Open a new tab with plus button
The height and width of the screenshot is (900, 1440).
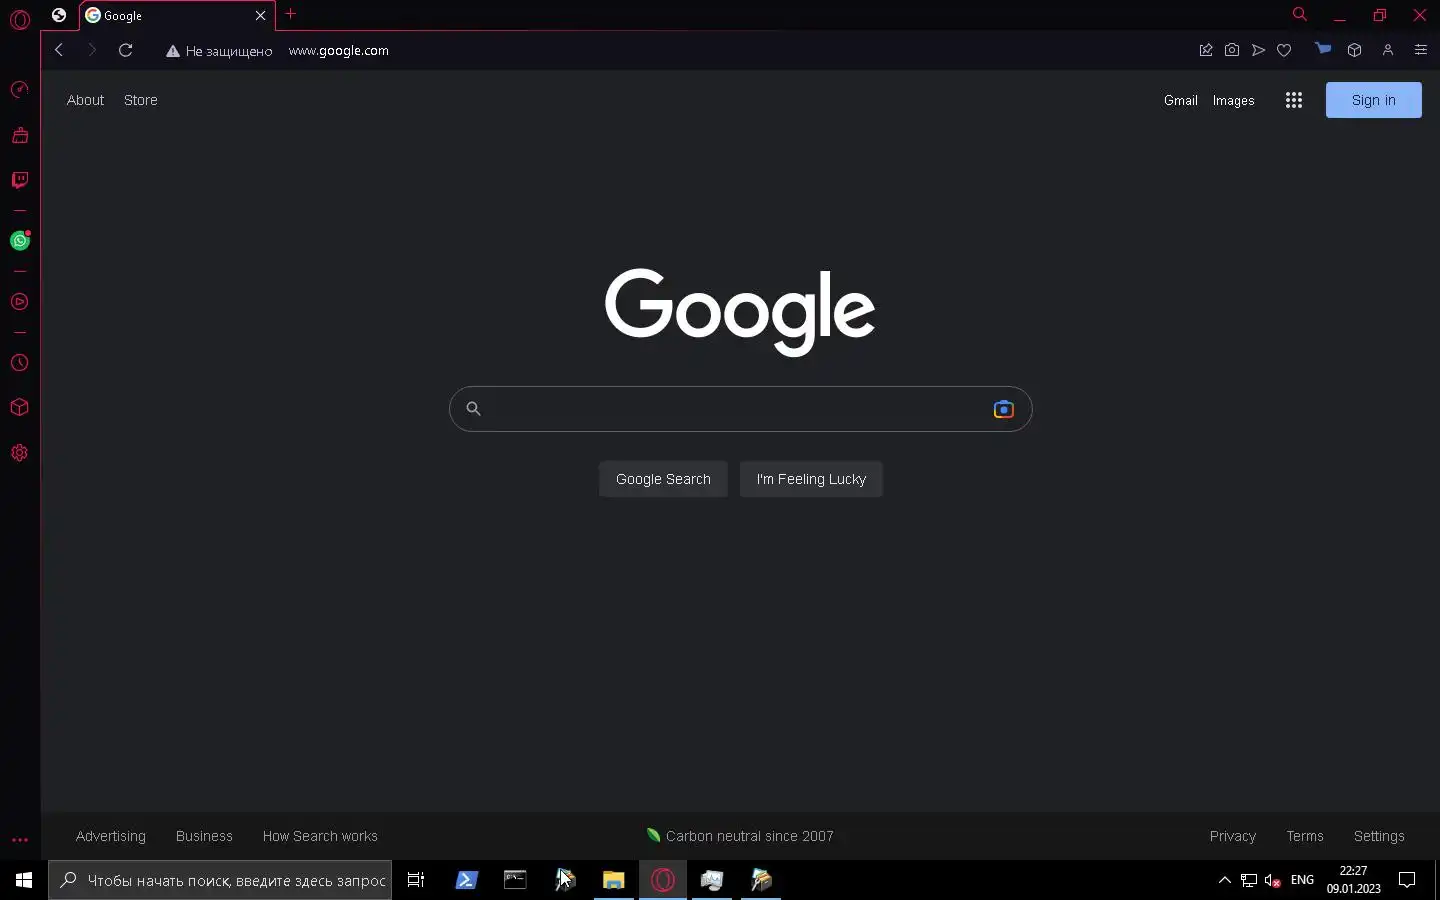(x=291, y=14)
